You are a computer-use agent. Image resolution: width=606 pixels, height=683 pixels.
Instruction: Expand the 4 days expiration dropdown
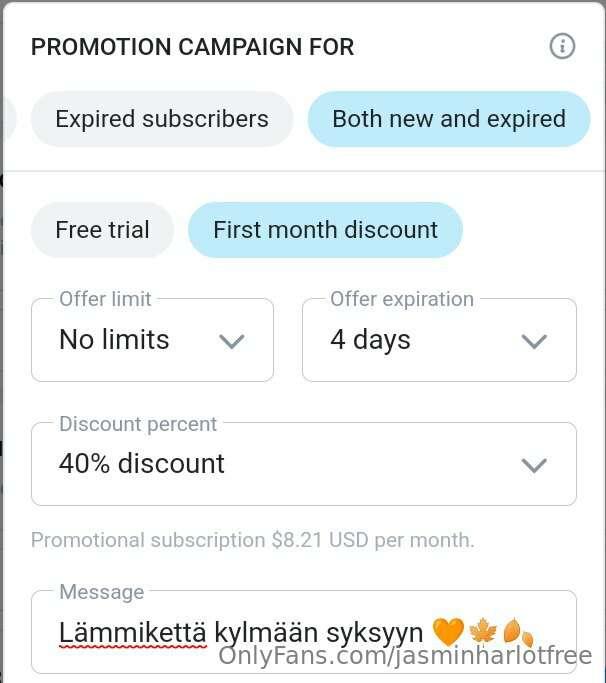coord(439,340)
